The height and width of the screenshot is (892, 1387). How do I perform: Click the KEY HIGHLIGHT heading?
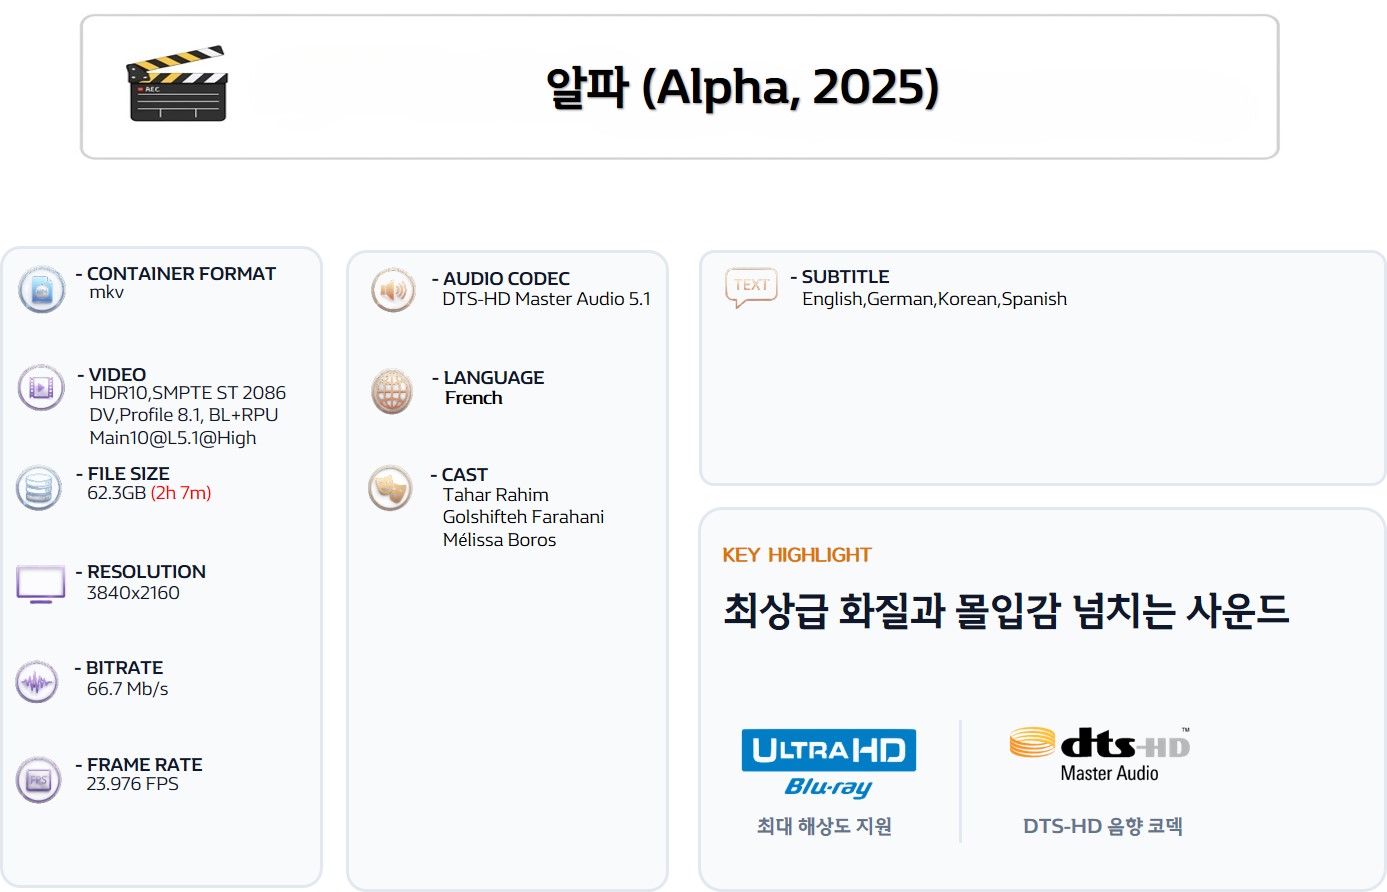pyautogui.click(x=797, y=555)
